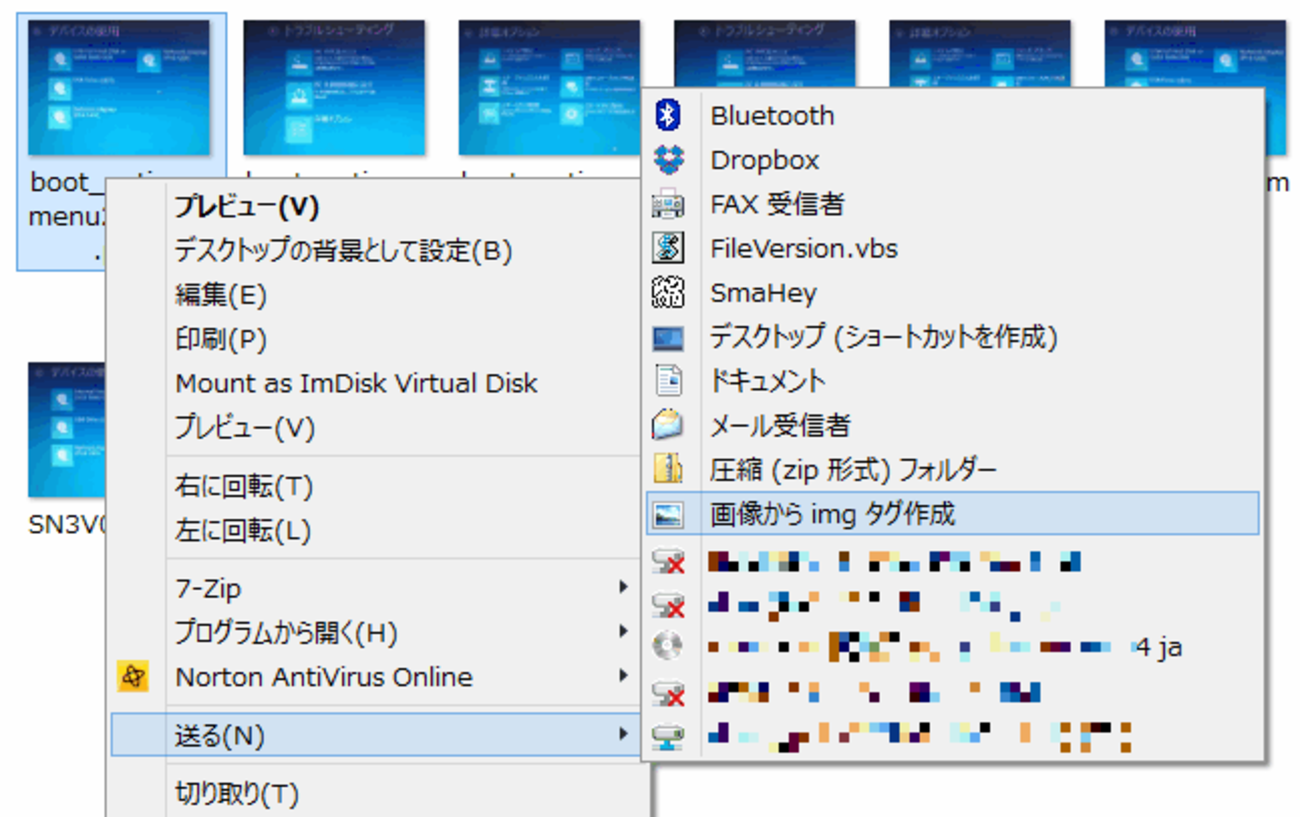Choose the bold プレビュー(V) default entry
The width and height of the screenshot is (1300, 817).
tap(247, 207)
